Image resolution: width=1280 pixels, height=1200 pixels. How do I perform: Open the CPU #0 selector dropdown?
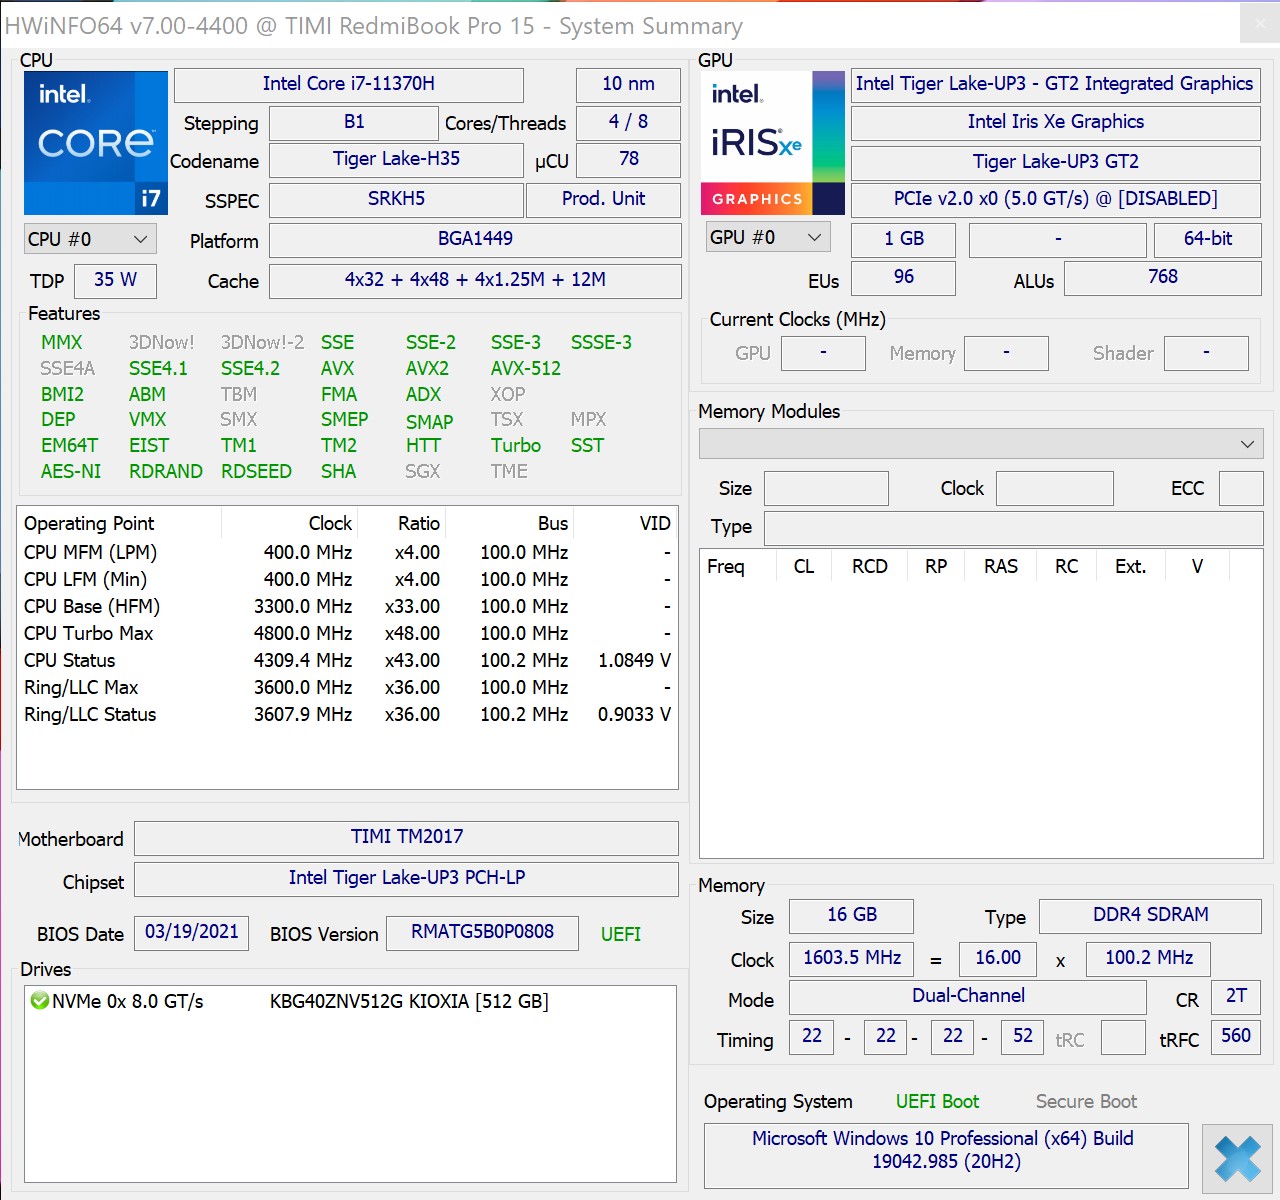(88, 239)
